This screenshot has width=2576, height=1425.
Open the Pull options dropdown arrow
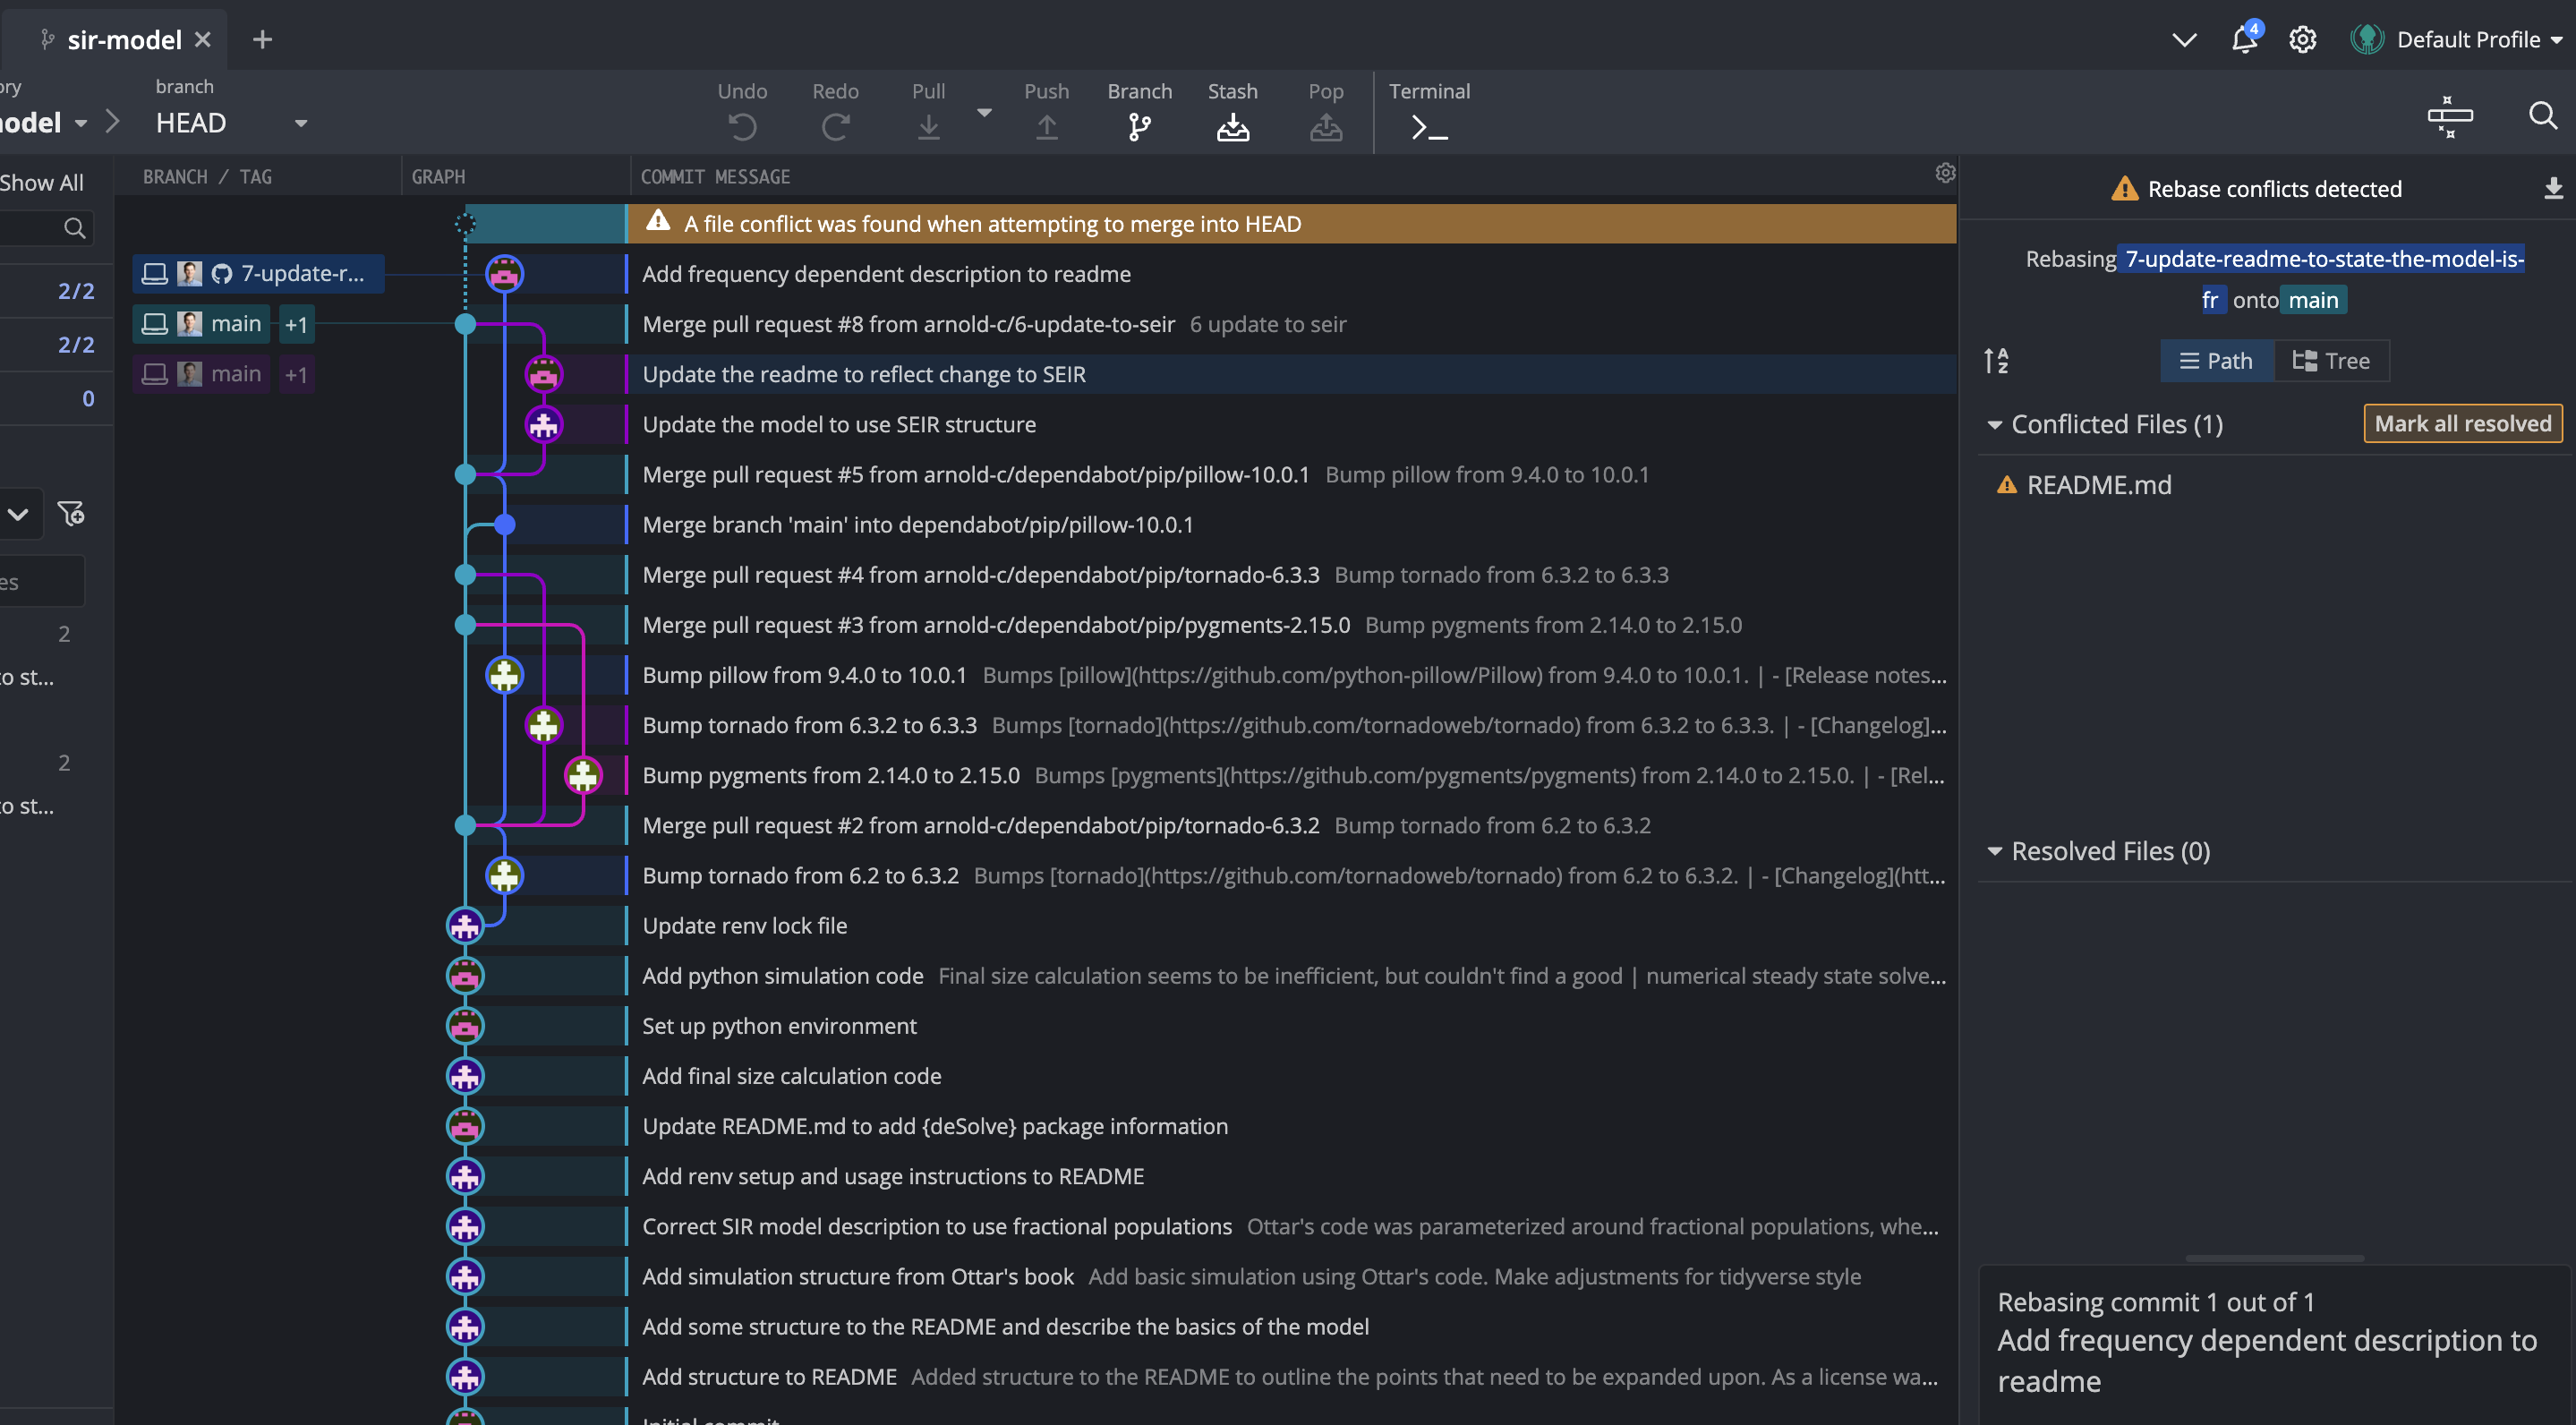(x=984, y=113)
